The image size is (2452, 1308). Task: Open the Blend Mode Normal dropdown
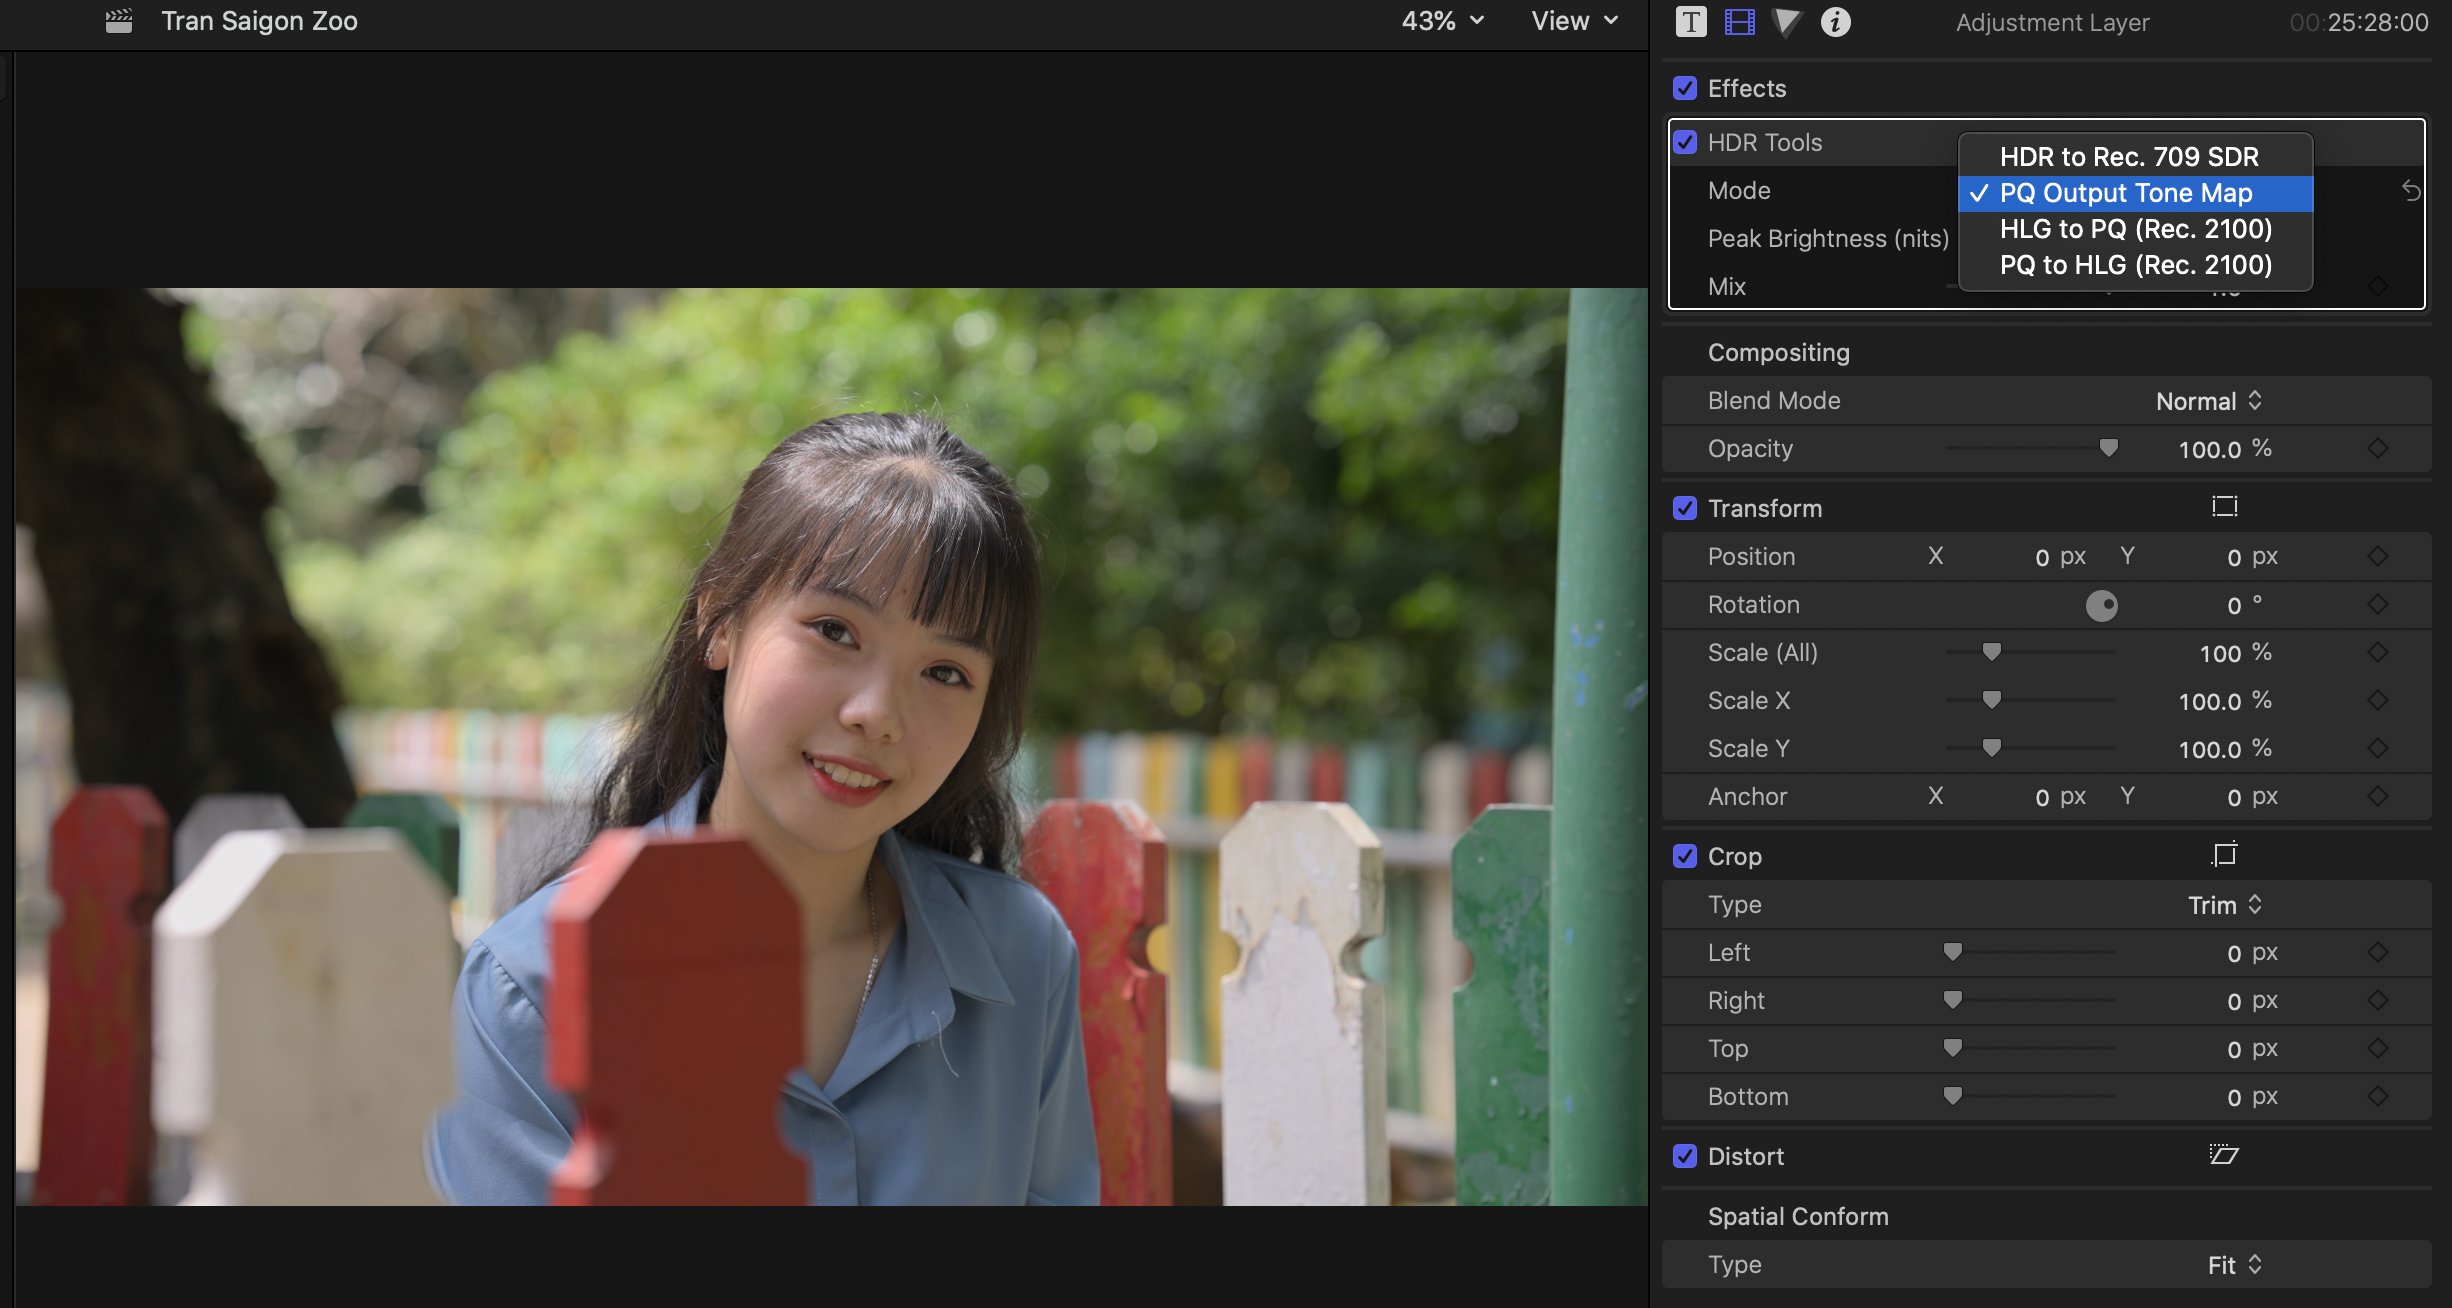click(x=2208, y=401)
